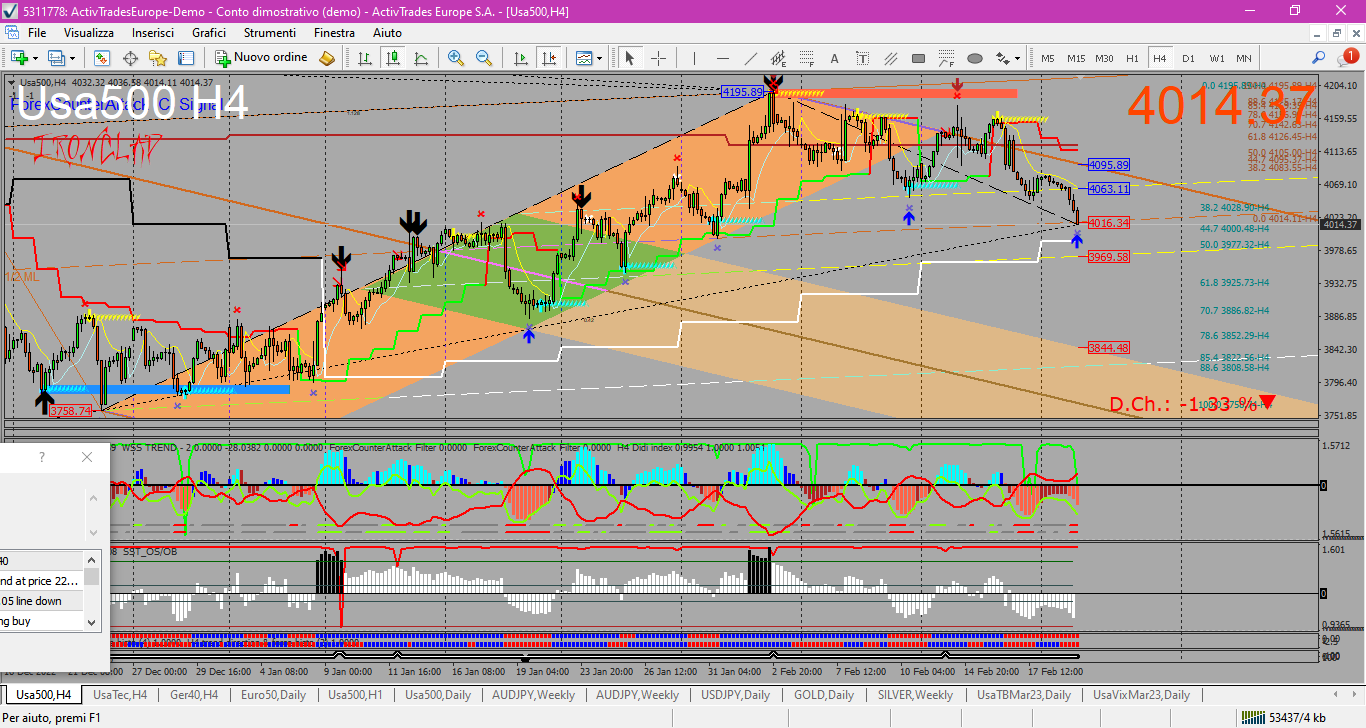The width and height of the screenshot is (1366, 728).
Task: Select the M30 timeframe button
Action: [1104, 58]
